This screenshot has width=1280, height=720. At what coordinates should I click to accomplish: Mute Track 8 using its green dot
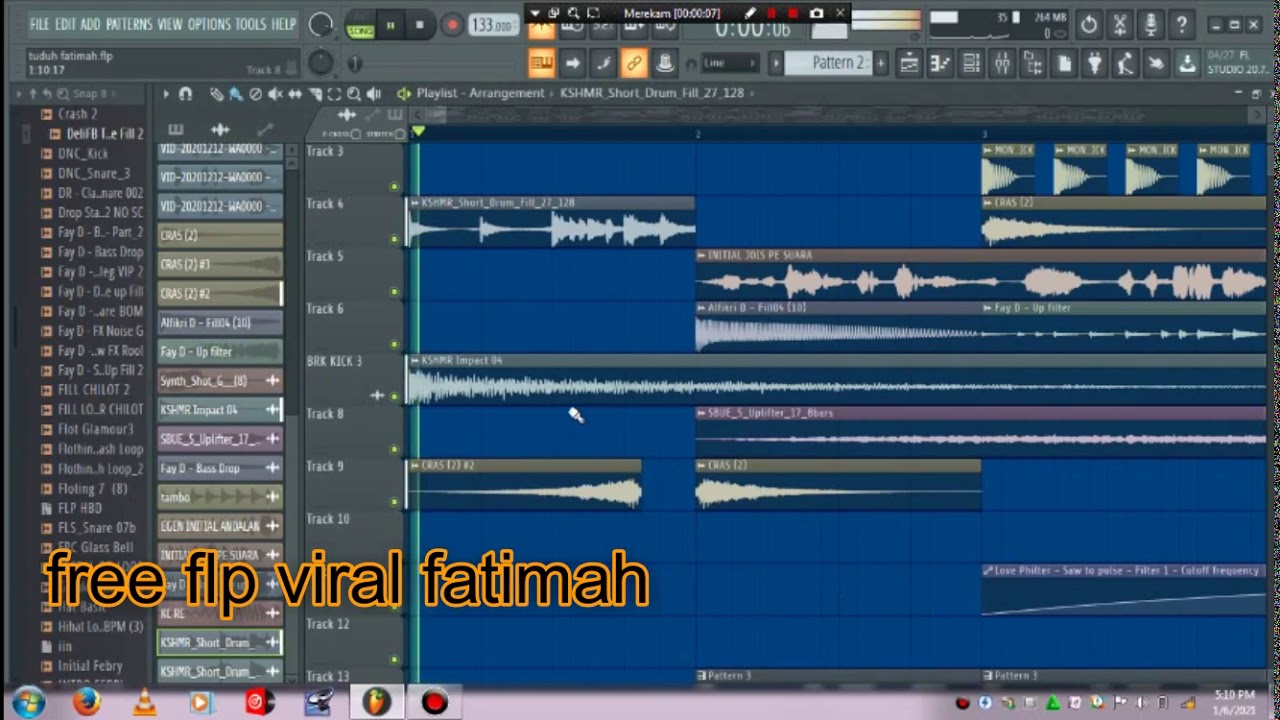point(394,449)
